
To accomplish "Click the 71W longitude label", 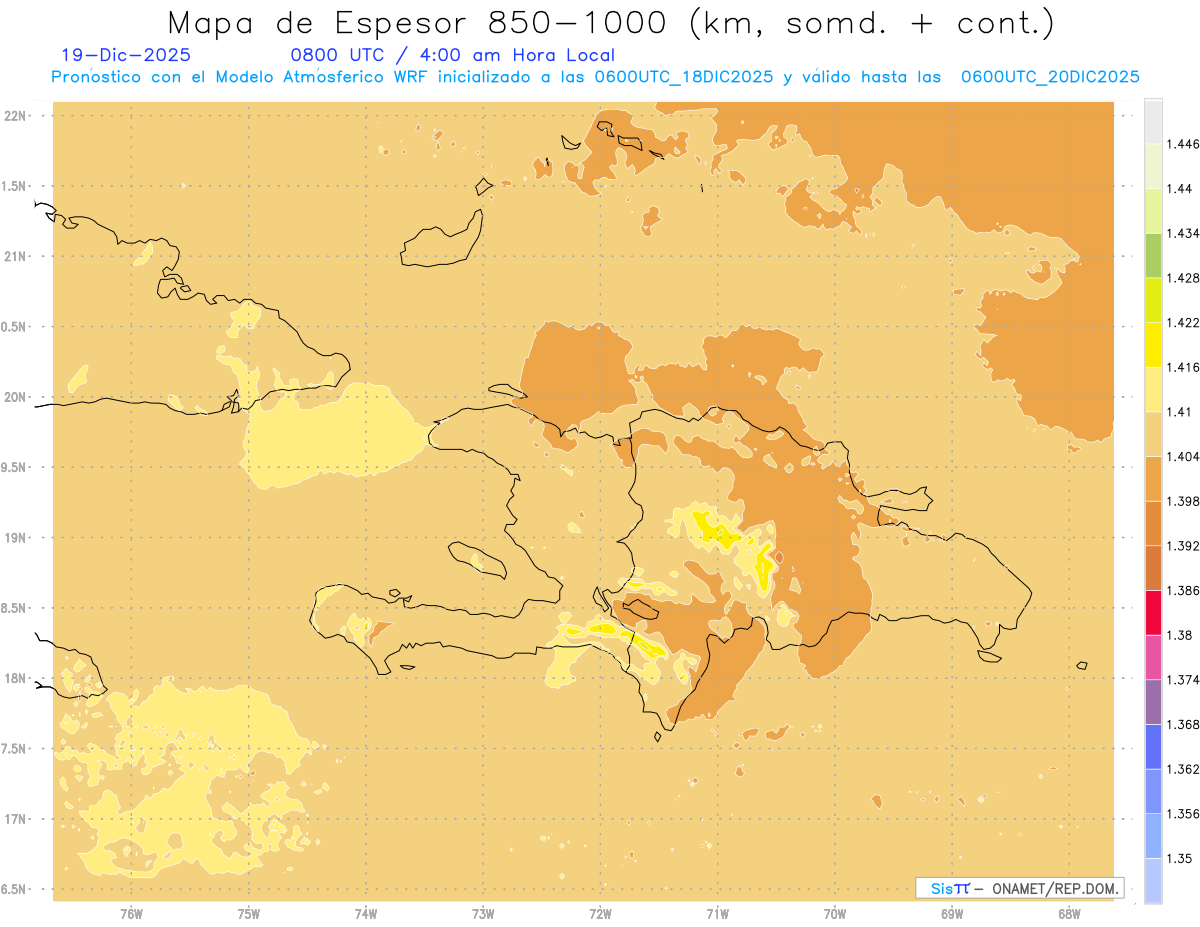I will coord(717,914).
